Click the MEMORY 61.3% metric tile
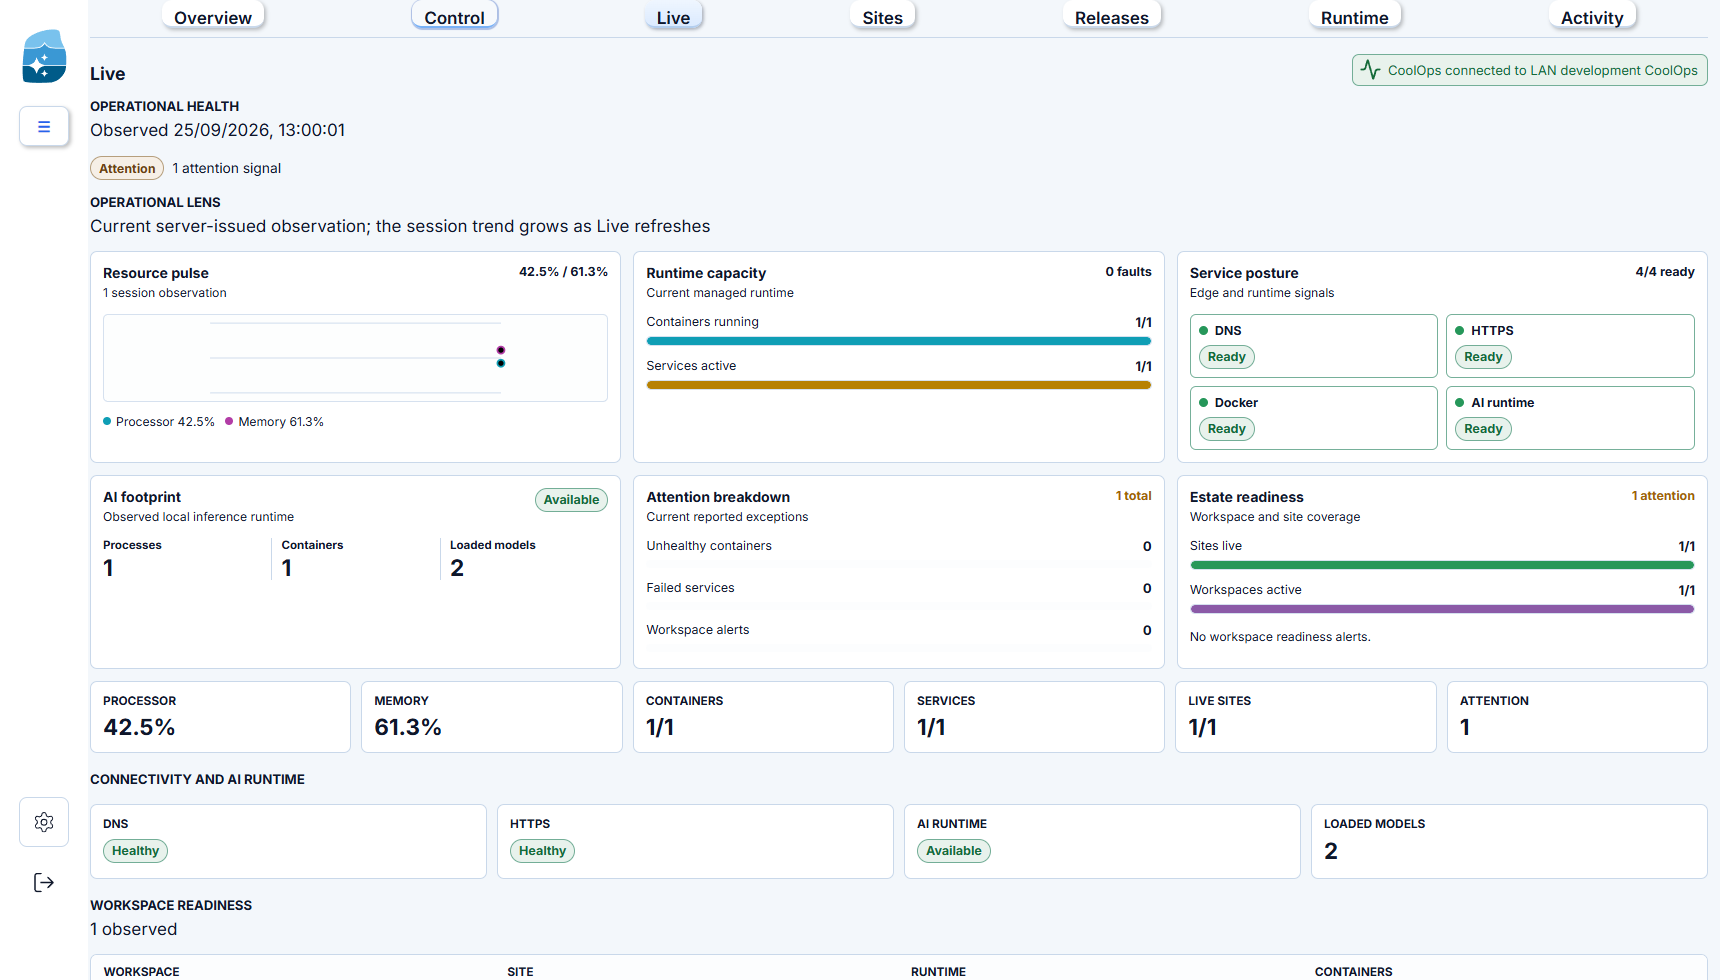The width and height of the screenshot is (1720, 980). click(491, 717)
